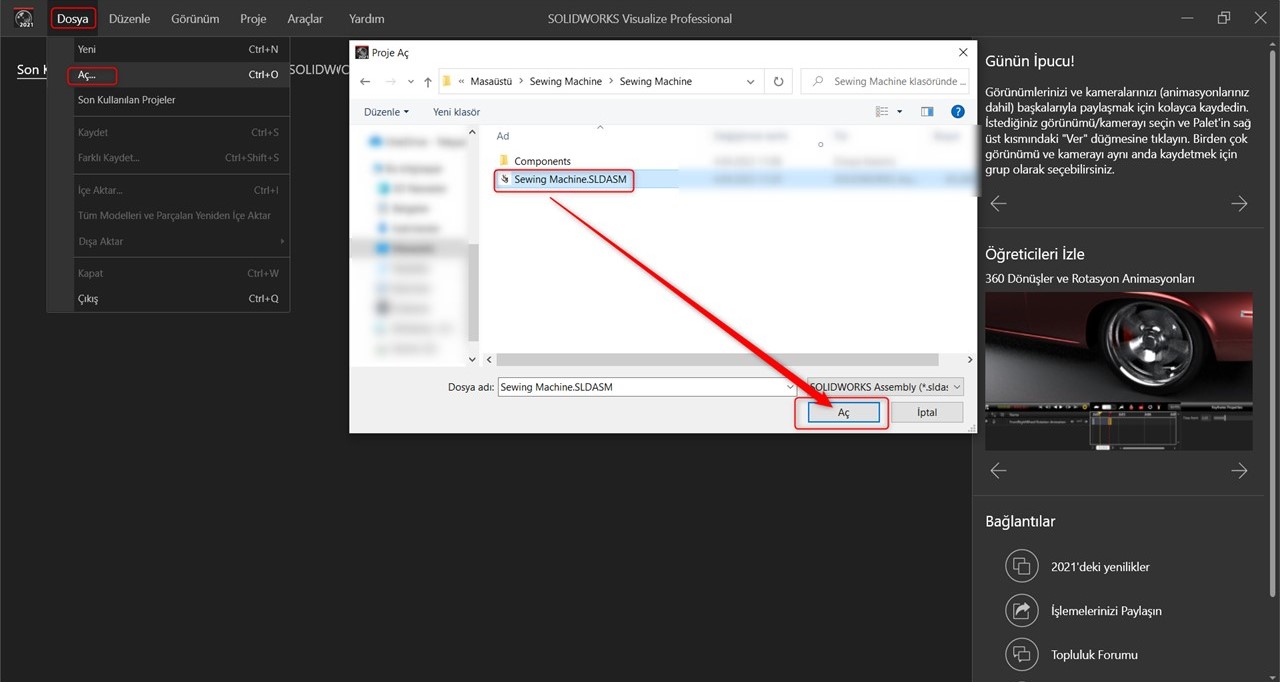
Task: Go up one folder level
Action: [428, 81]
